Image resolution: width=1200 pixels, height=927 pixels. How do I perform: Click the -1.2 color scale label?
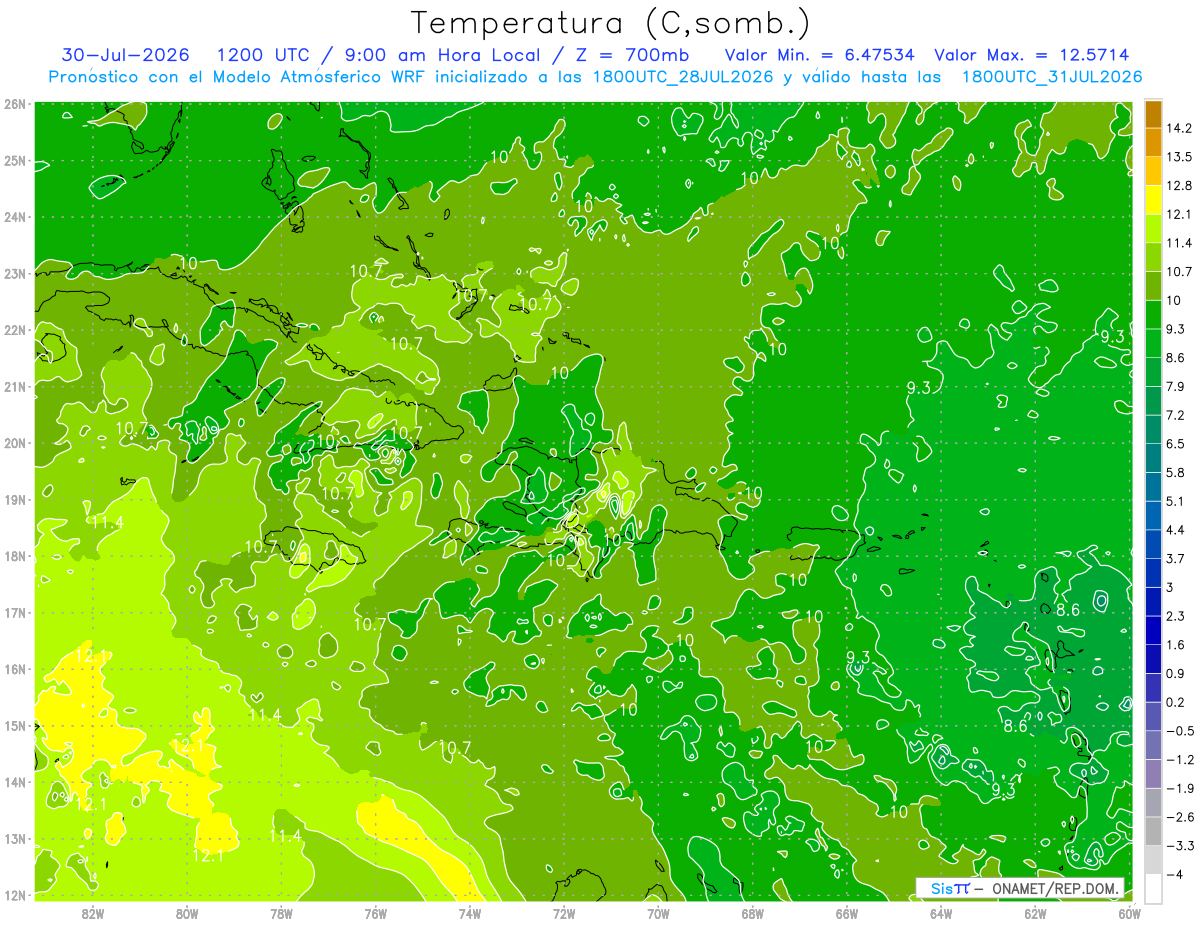coord(1180,759)
